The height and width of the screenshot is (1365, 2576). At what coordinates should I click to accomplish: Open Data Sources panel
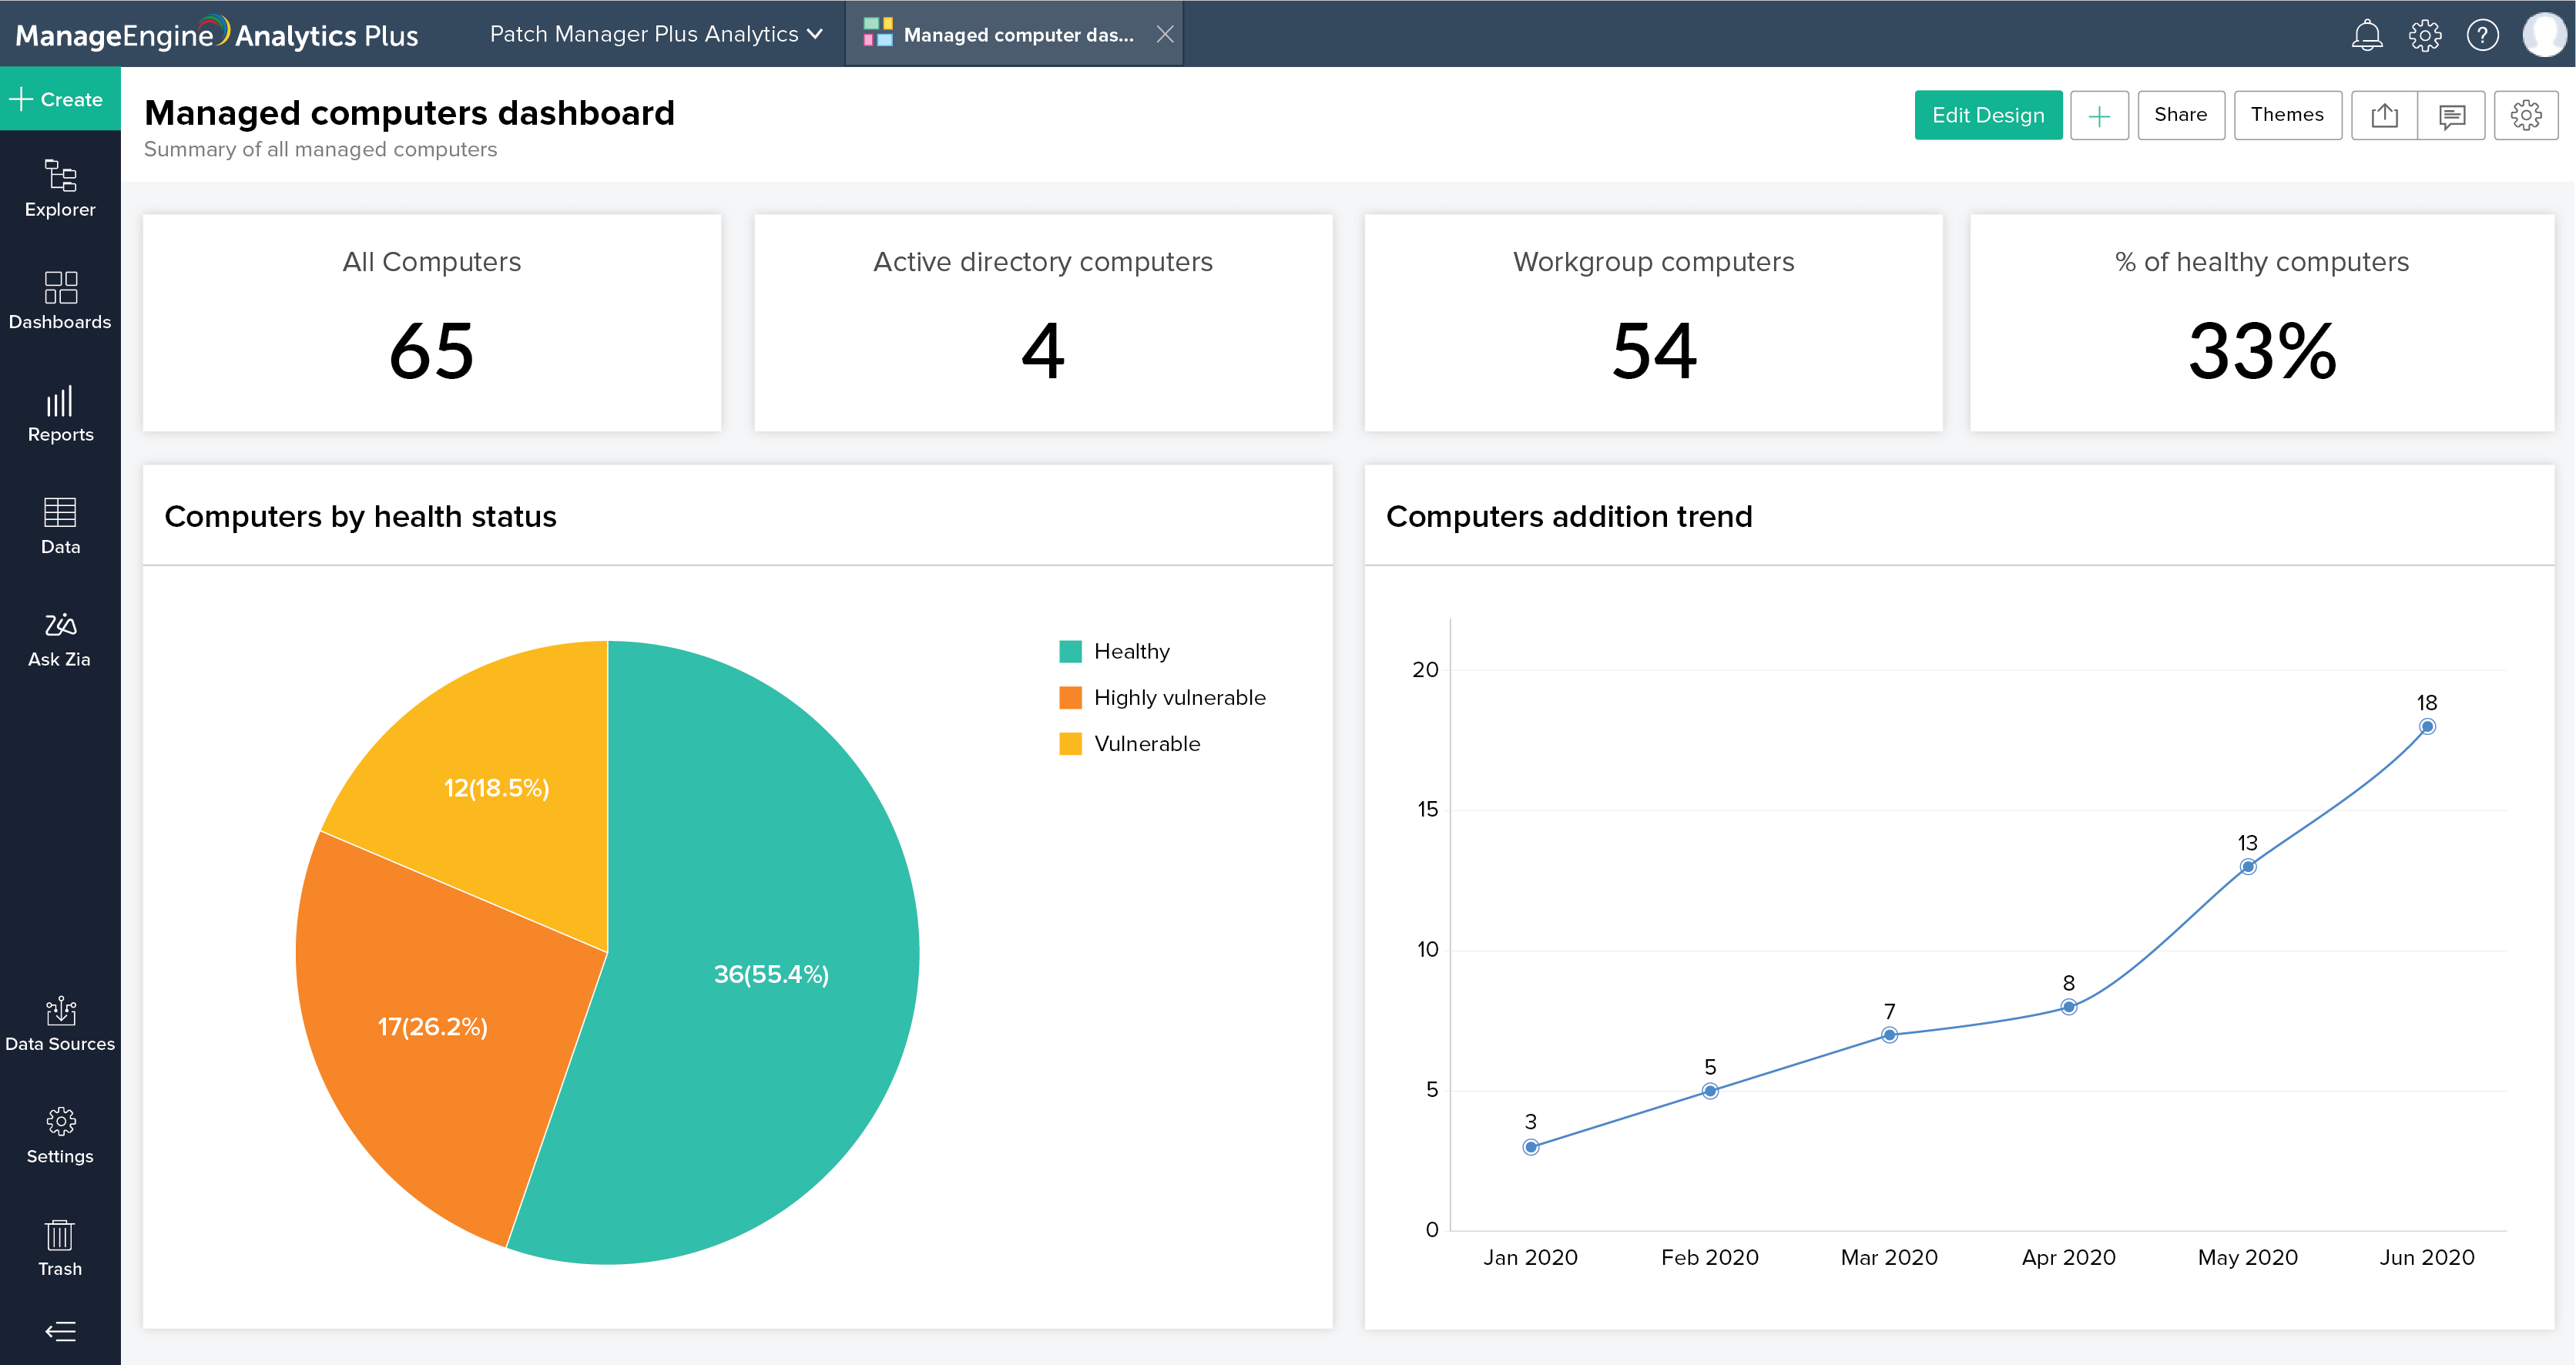pos(60,1022)
